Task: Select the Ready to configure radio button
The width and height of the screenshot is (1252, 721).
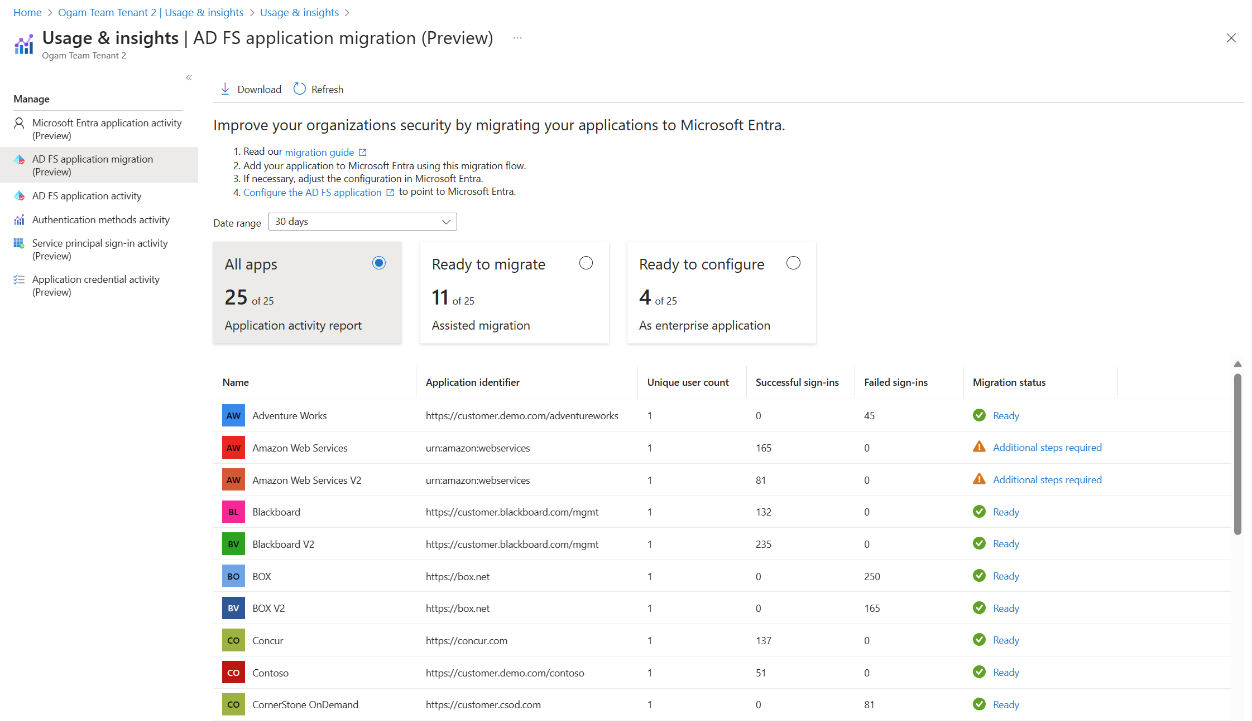Action: click(x=793, y=262)
